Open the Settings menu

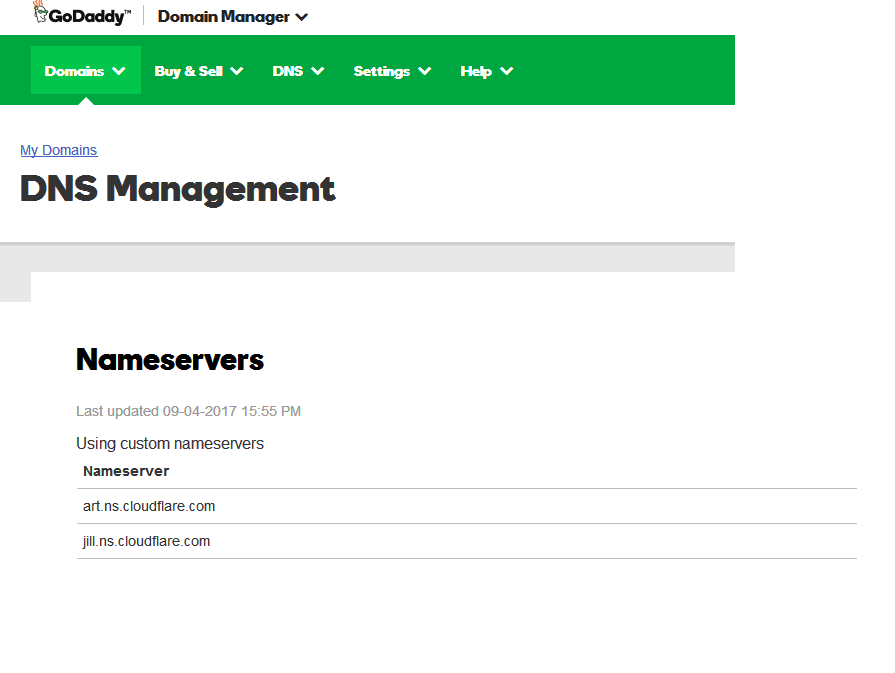392,71
